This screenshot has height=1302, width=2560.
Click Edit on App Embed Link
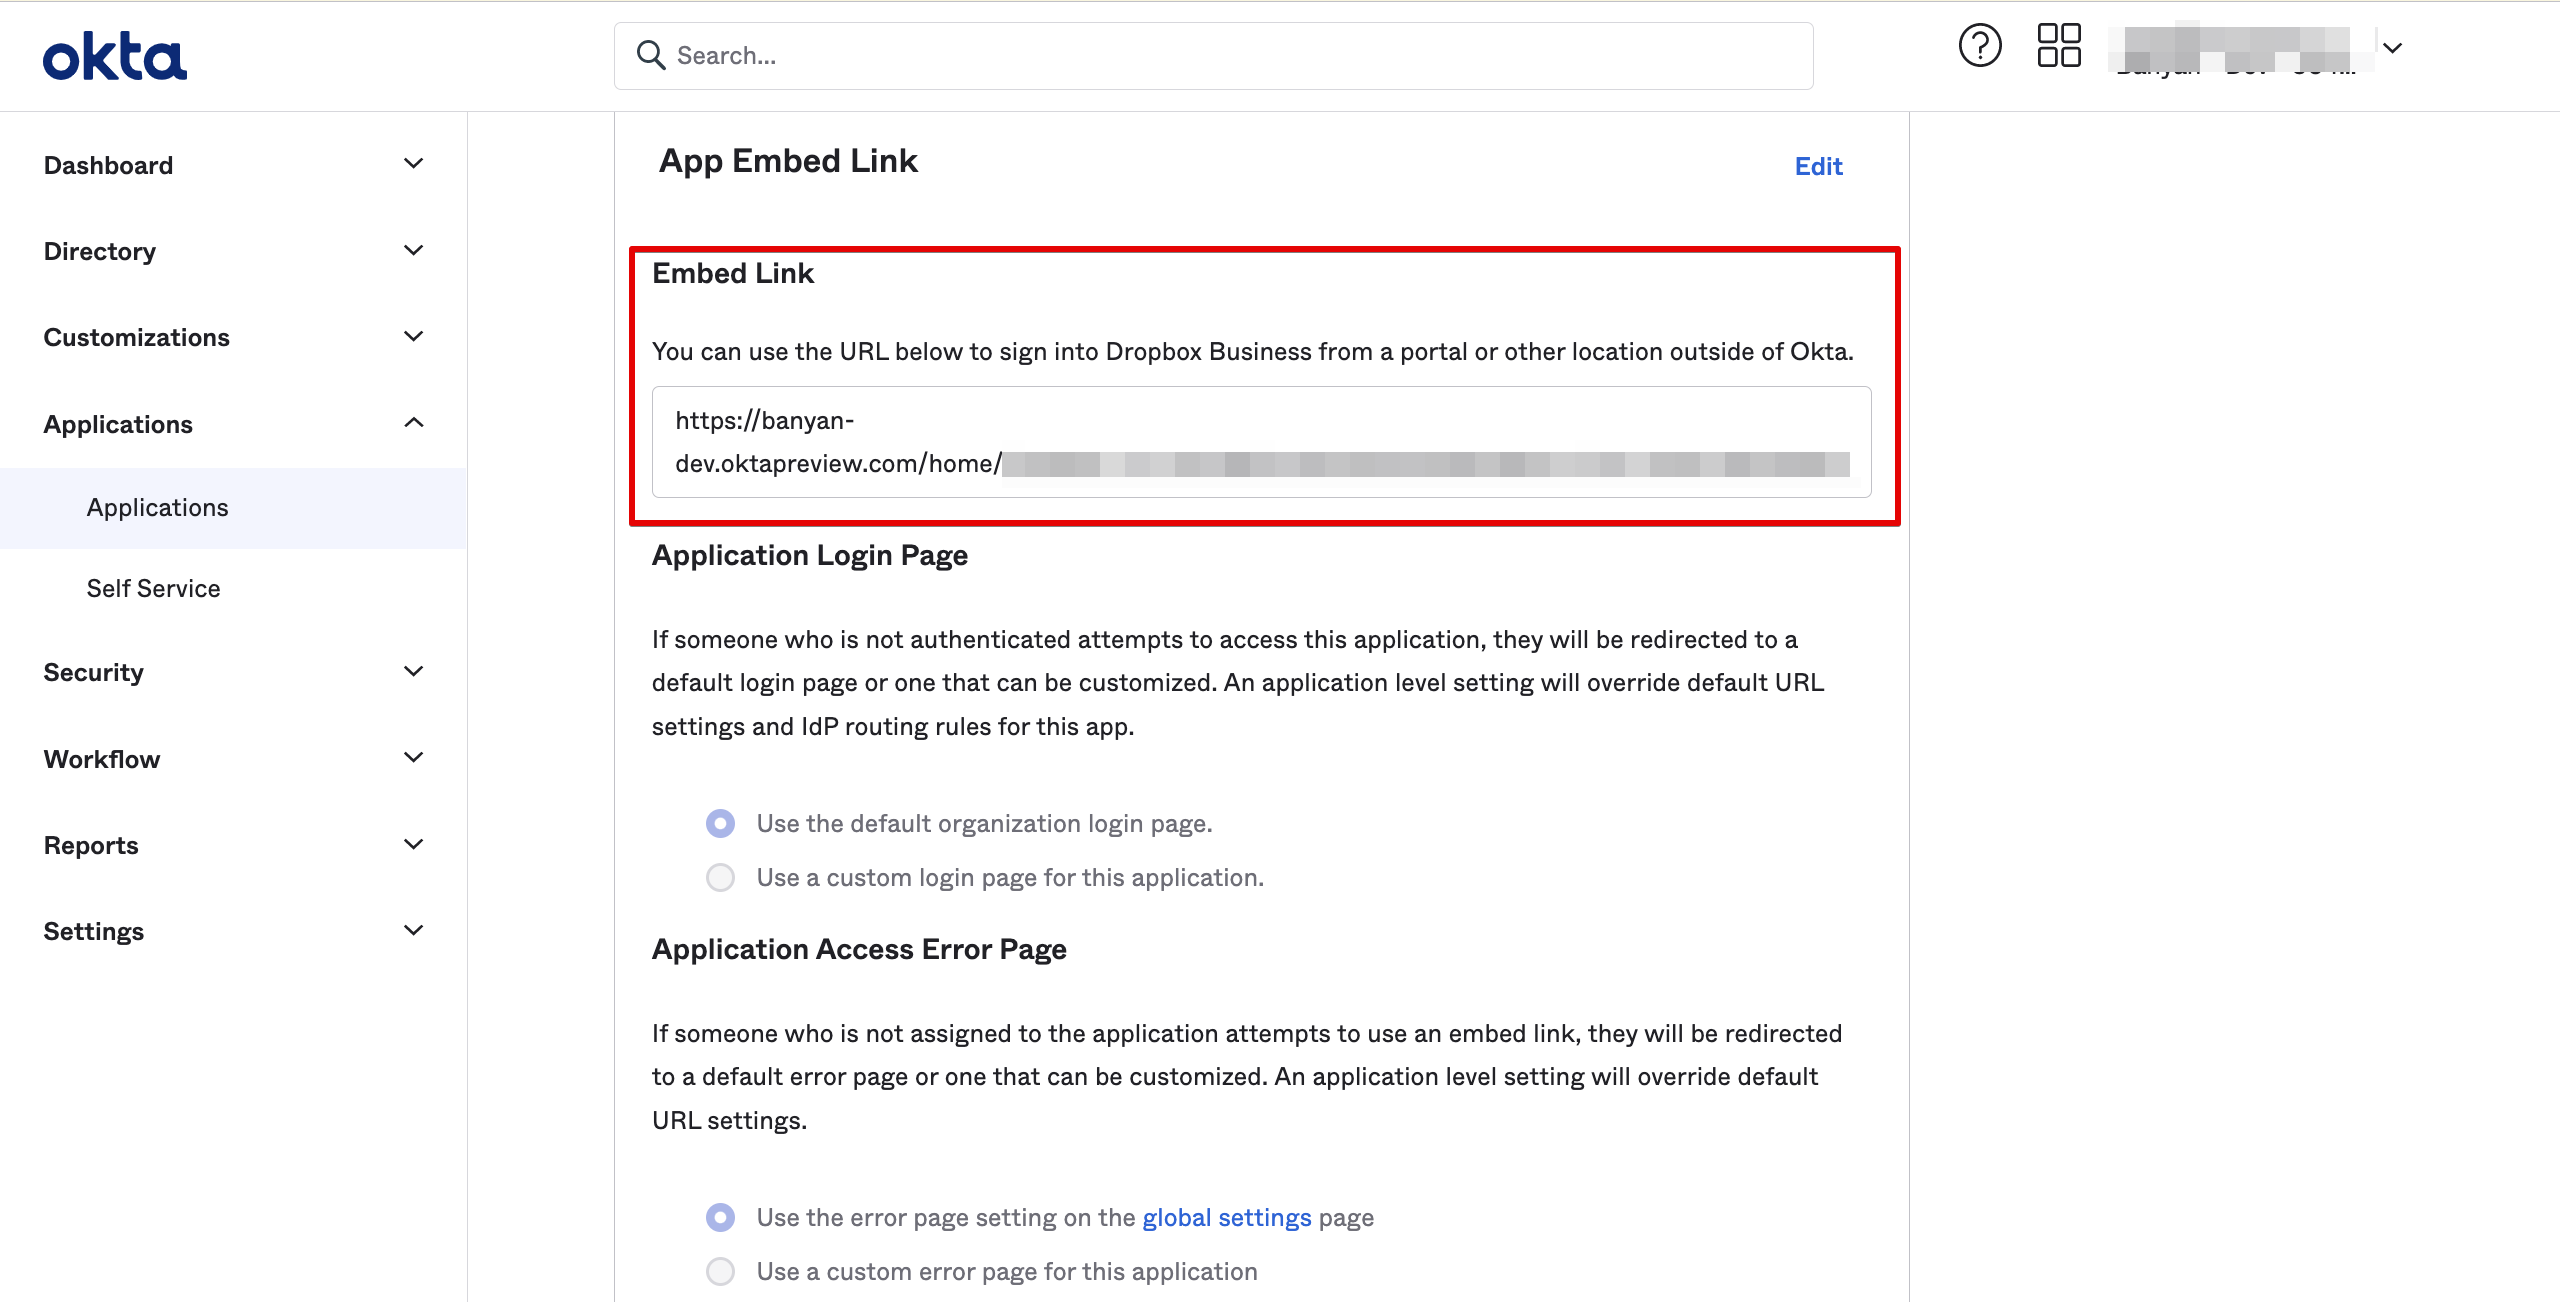click(x=1818, y=167)
